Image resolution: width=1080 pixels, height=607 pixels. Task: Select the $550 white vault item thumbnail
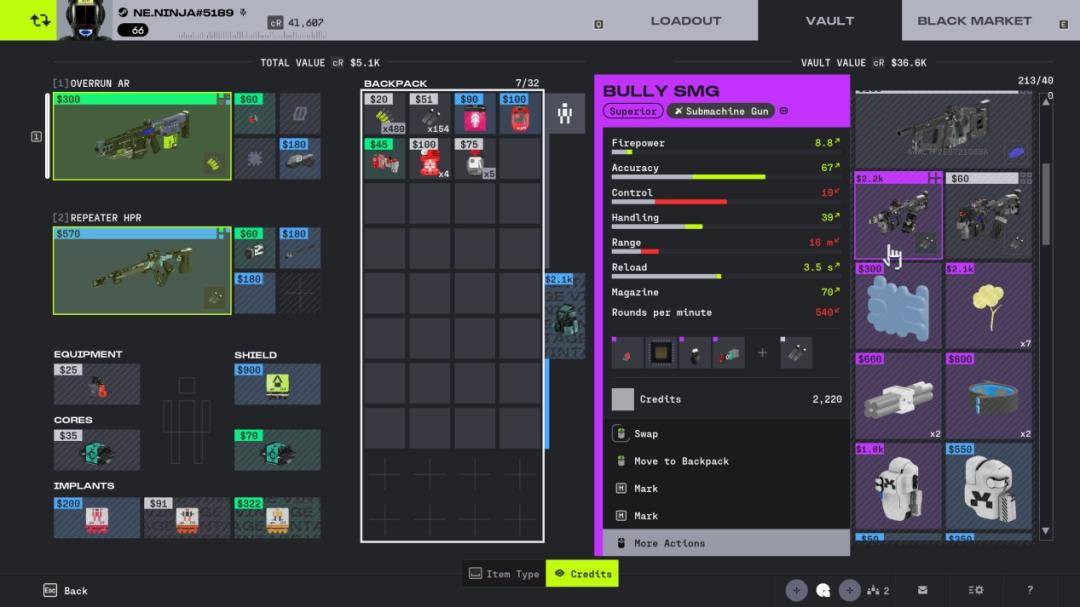(x=988, y=487)
